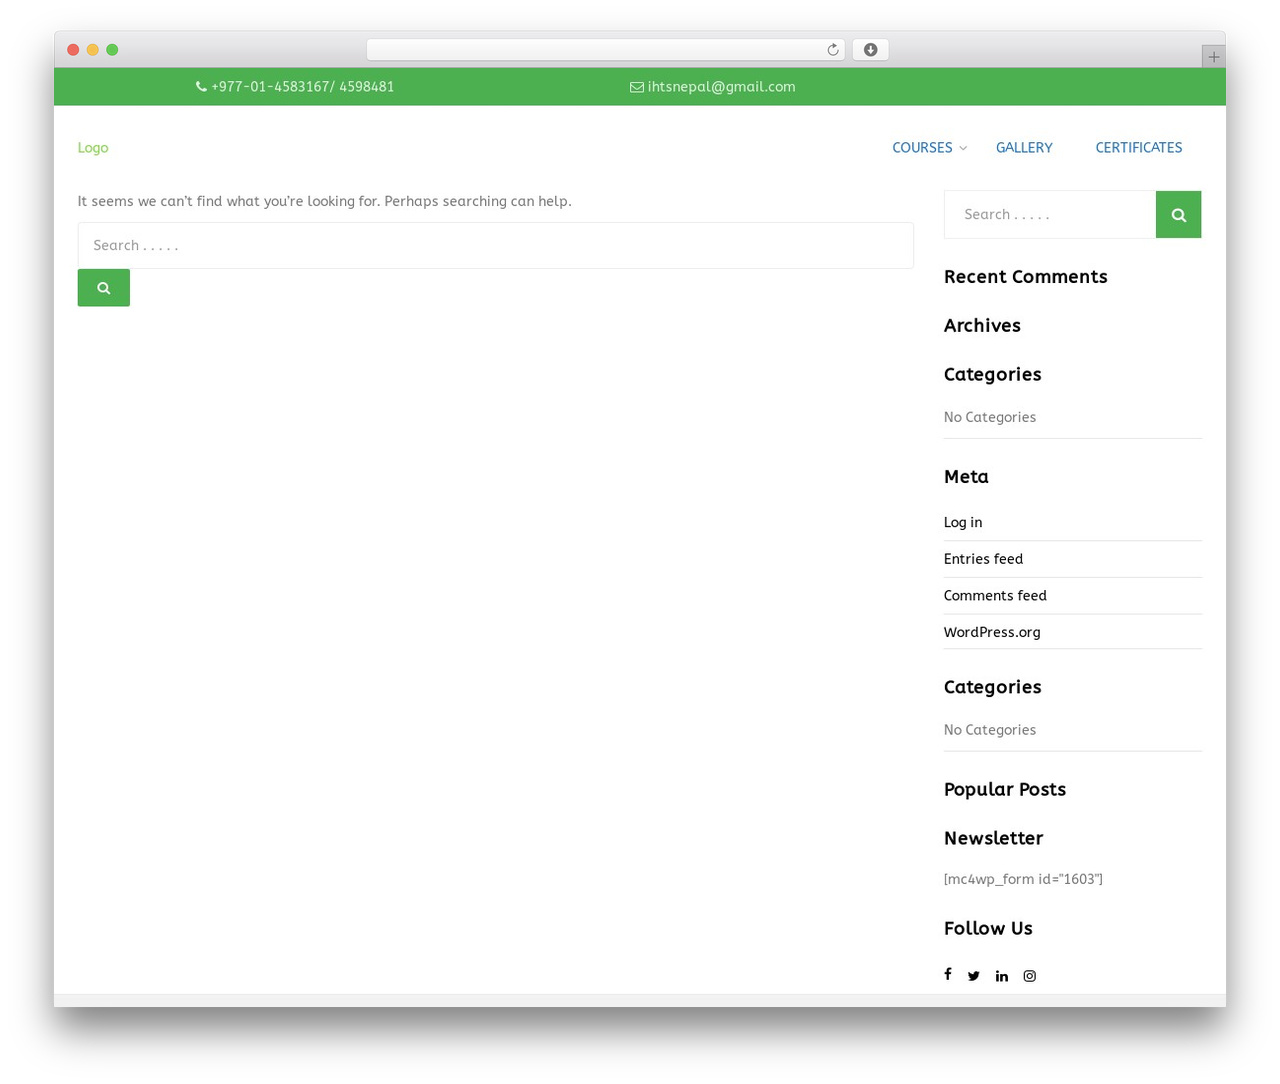
Task: Click the +977-01-4583167 phone number
Action: (302, 87)
